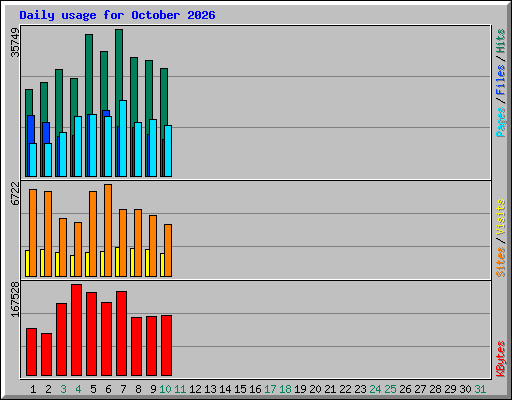Click the yellow visits bar for day 7
The width and height of the screenshot is (512, 400).
[x=117, y=262]
